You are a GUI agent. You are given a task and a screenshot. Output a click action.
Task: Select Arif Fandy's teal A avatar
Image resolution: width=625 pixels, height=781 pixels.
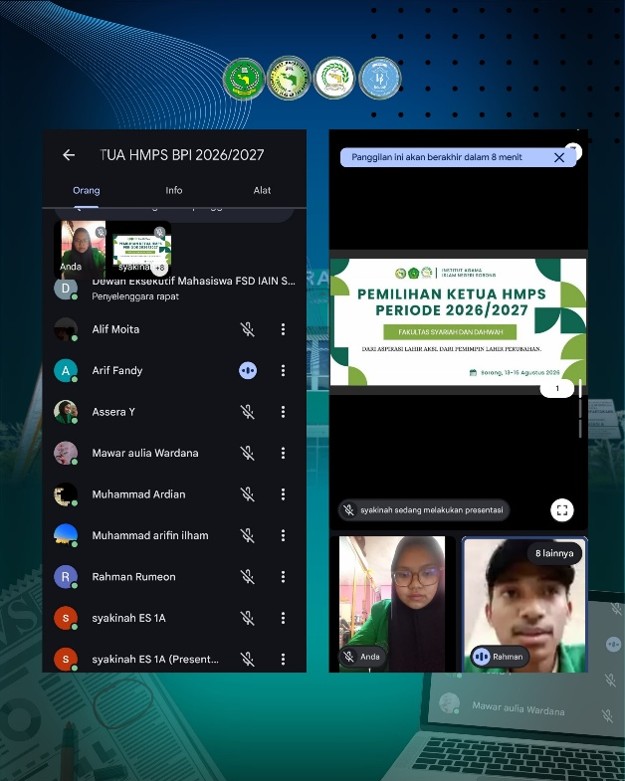click(x=66, y=371)
